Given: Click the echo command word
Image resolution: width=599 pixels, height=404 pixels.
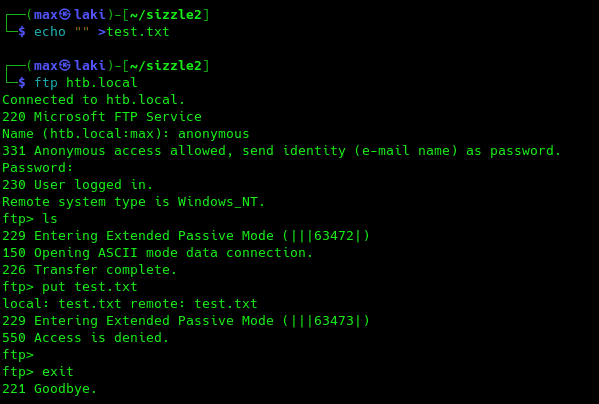Looking at the screenshot, I should [x=50, y=32].
